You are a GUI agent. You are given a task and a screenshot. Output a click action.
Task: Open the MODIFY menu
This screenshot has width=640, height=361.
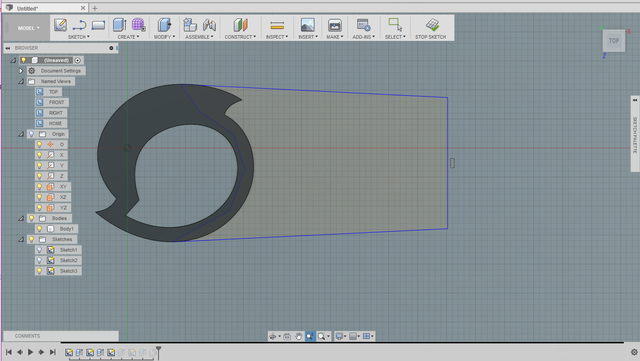point(164,37)
